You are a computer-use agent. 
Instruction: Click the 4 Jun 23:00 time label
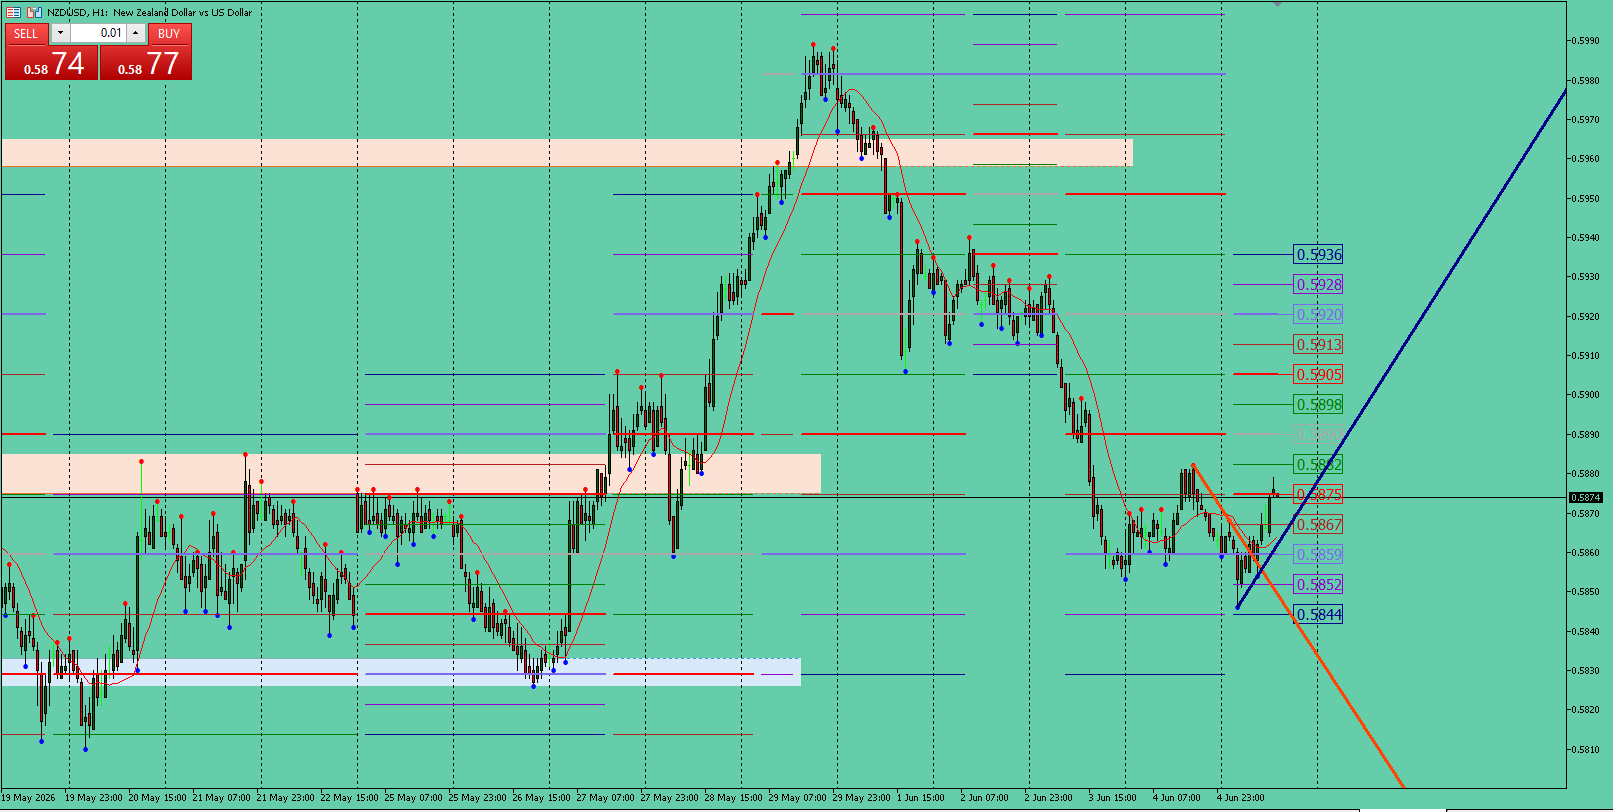pyautogui.click(x=1240, y=798)
